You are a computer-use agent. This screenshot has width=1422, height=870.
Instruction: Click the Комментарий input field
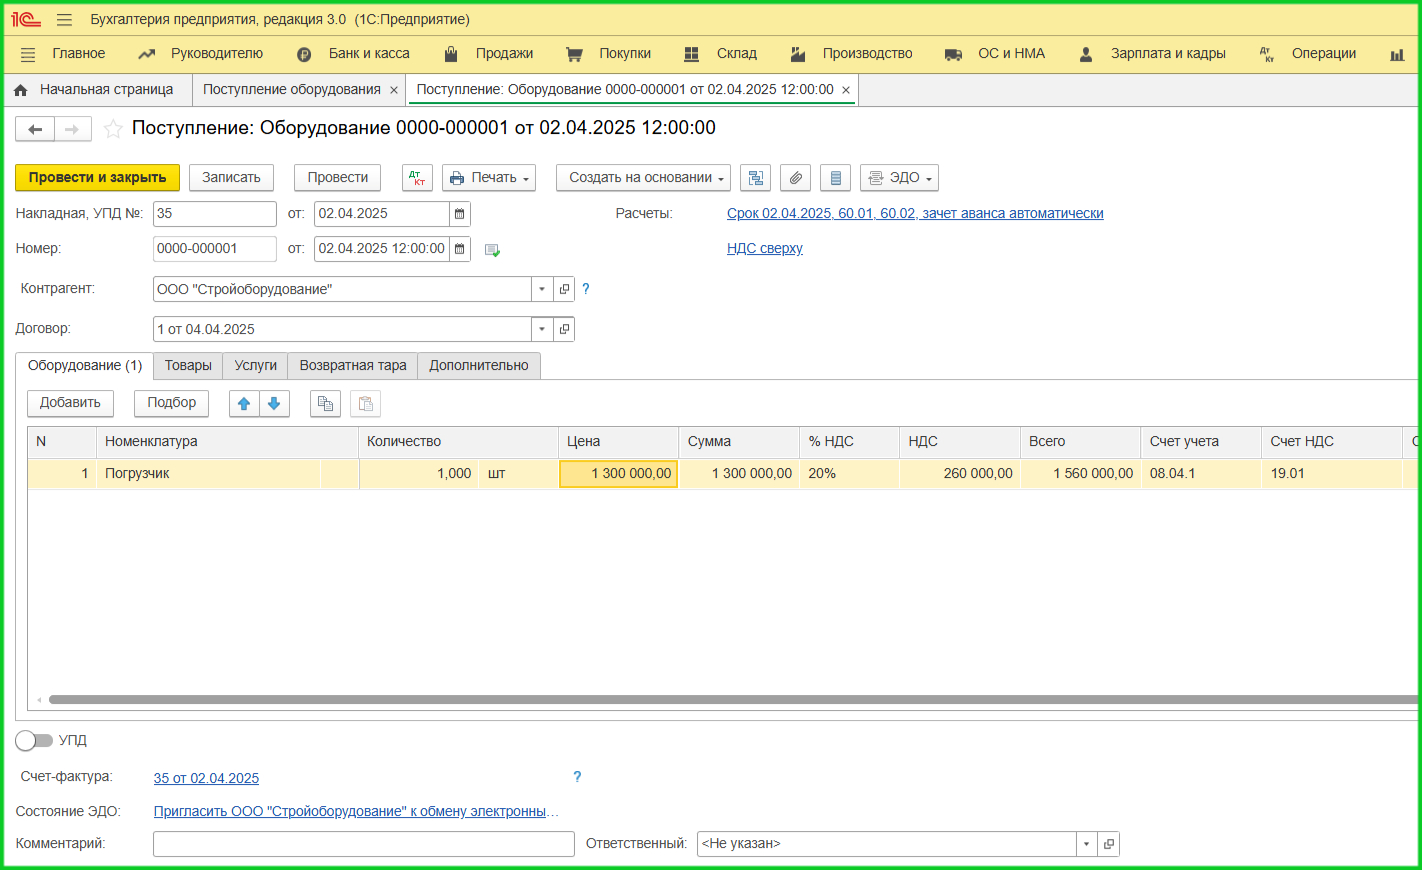point(363,844)
